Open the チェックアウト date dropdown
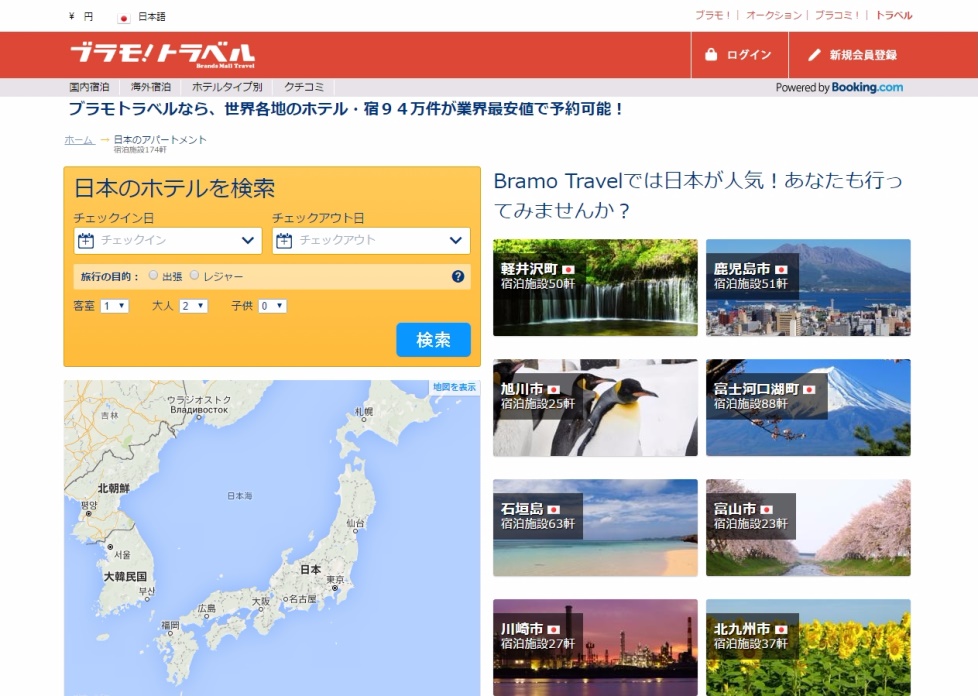 [x=371, y=241]
